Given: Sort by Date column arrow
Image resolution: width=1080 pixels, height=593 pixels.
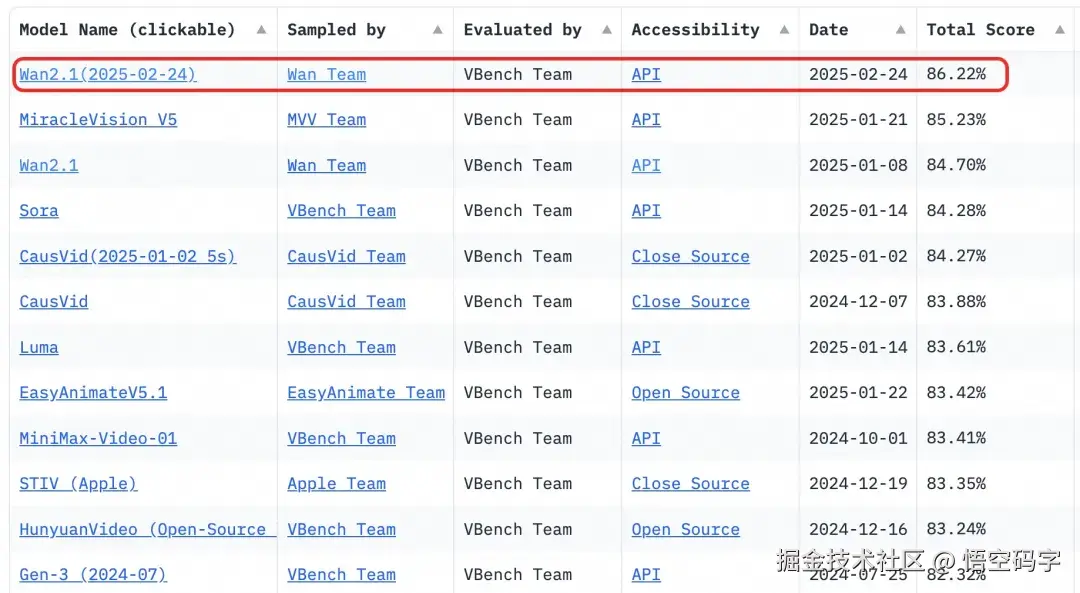Looking at the screenshot, I should click(901, 30).
